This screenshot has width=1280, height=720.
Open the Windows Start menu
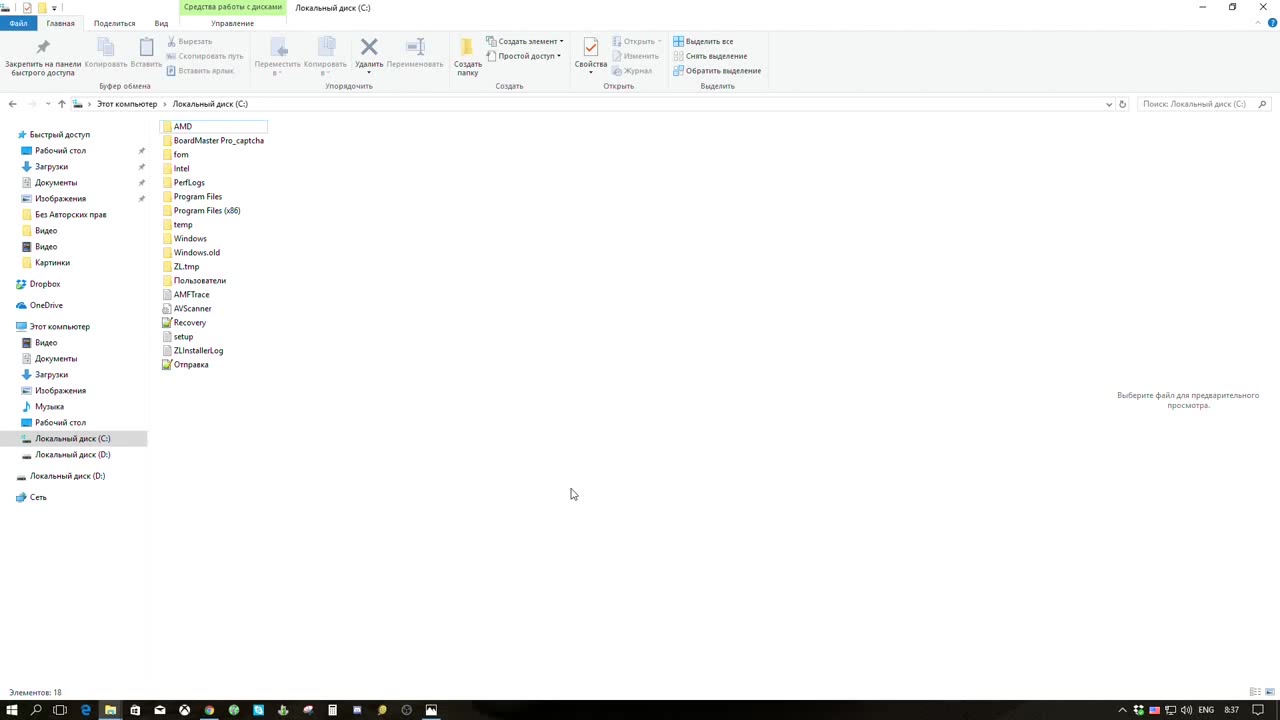pyautogui.click(x=12, y=710)
